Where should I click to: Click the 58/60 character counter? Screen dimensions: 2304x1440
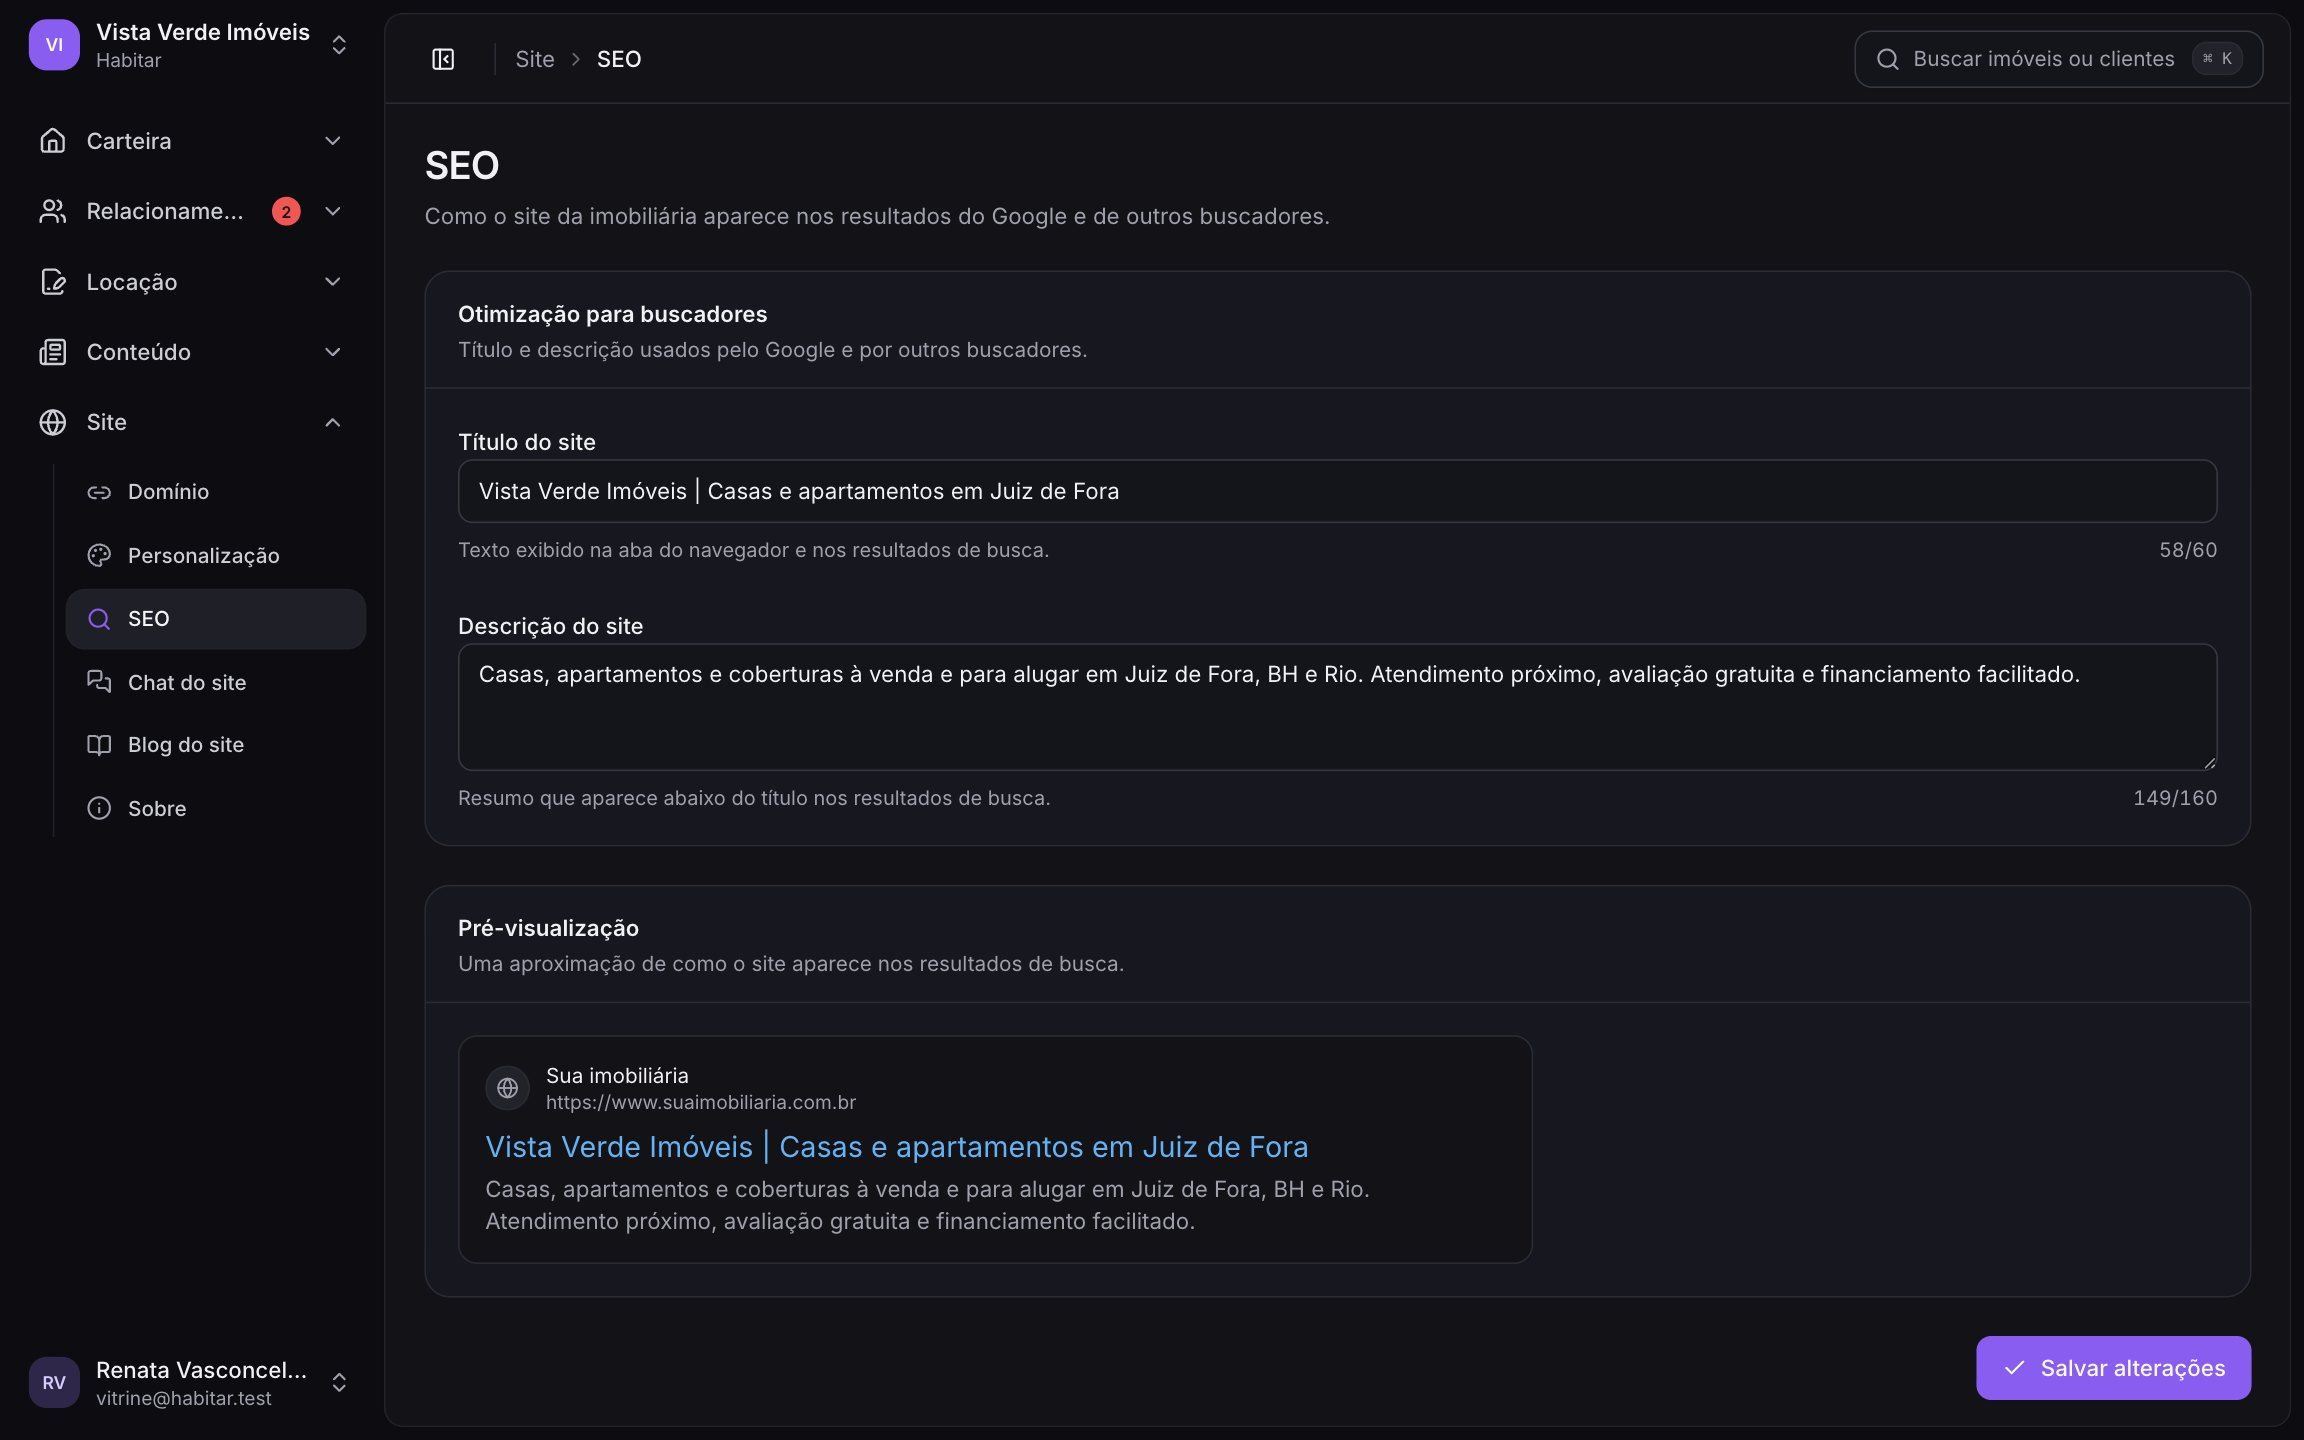[2188, 550]
